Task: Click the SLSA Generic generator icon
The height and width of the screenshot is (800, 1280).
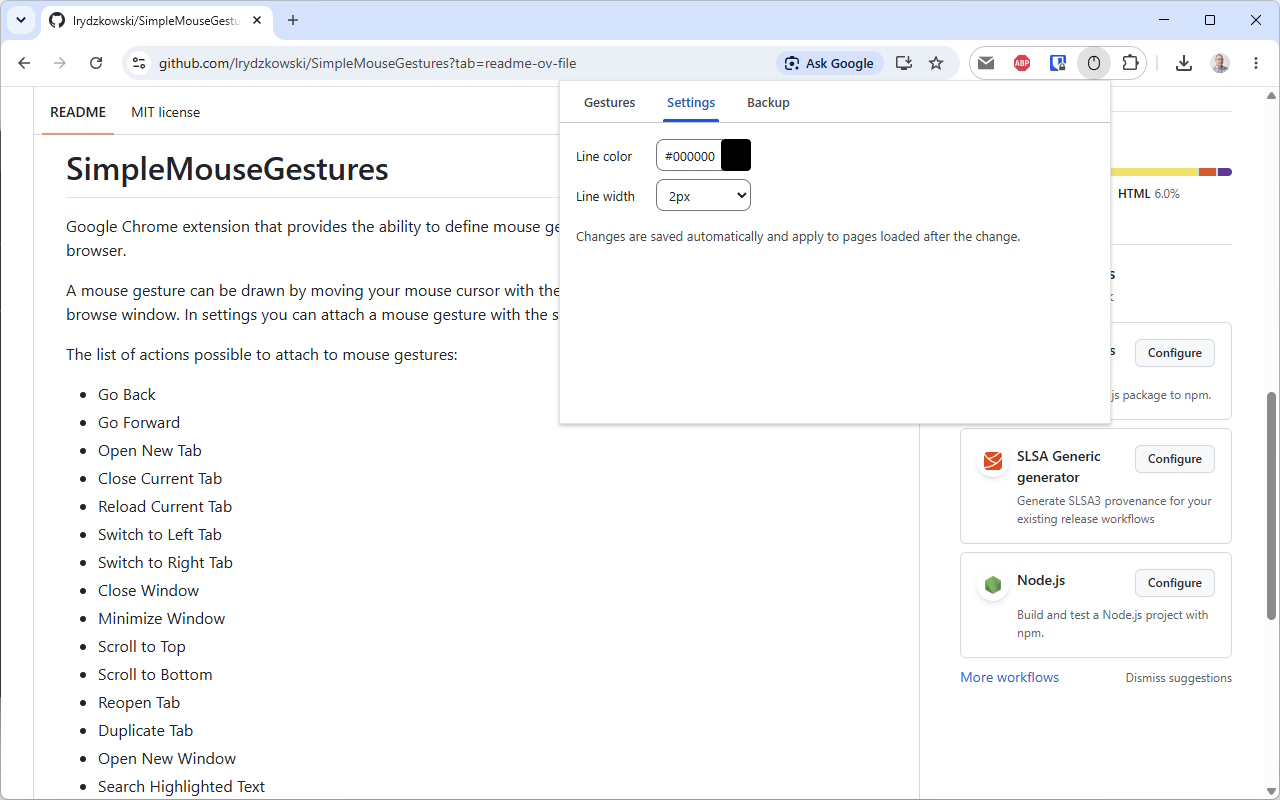Action: [993, 461]
